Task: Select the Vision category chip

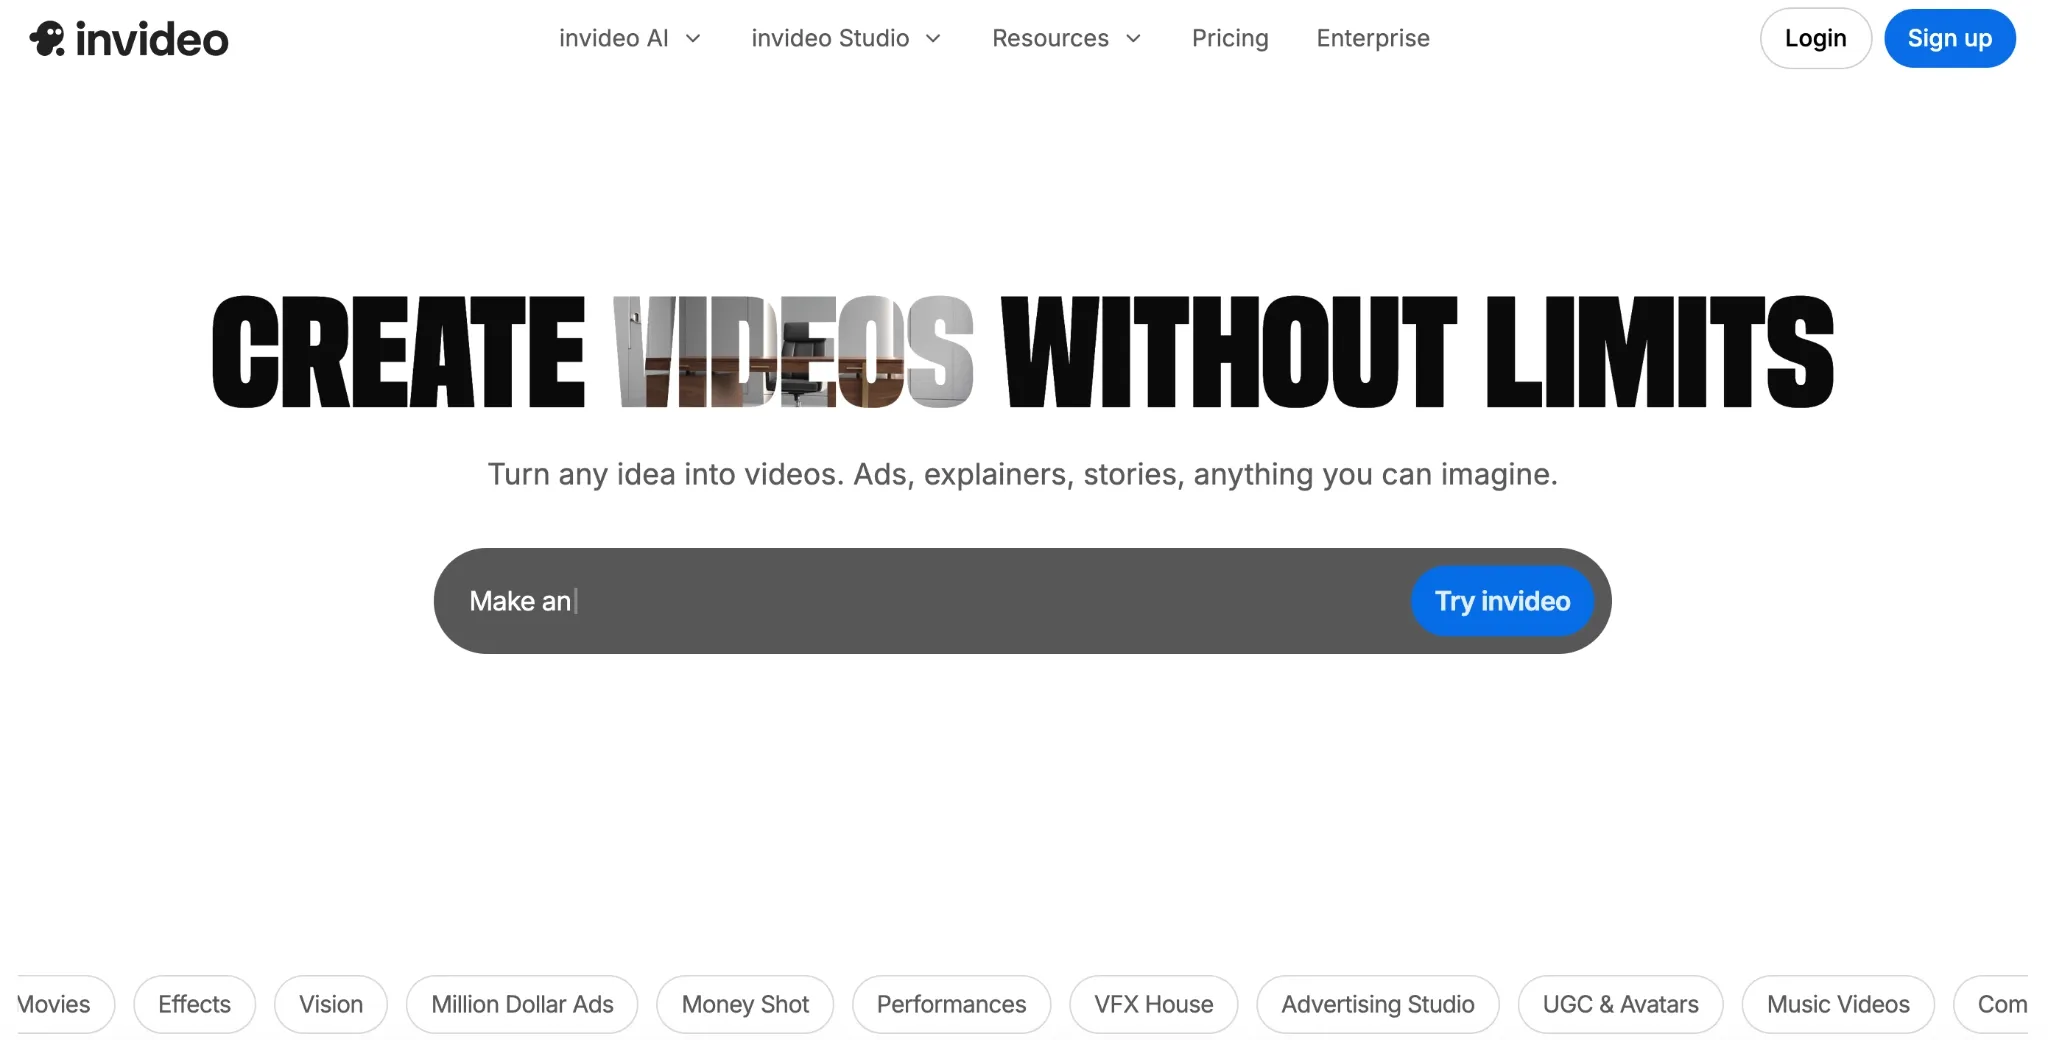Action: point(331,1004)
